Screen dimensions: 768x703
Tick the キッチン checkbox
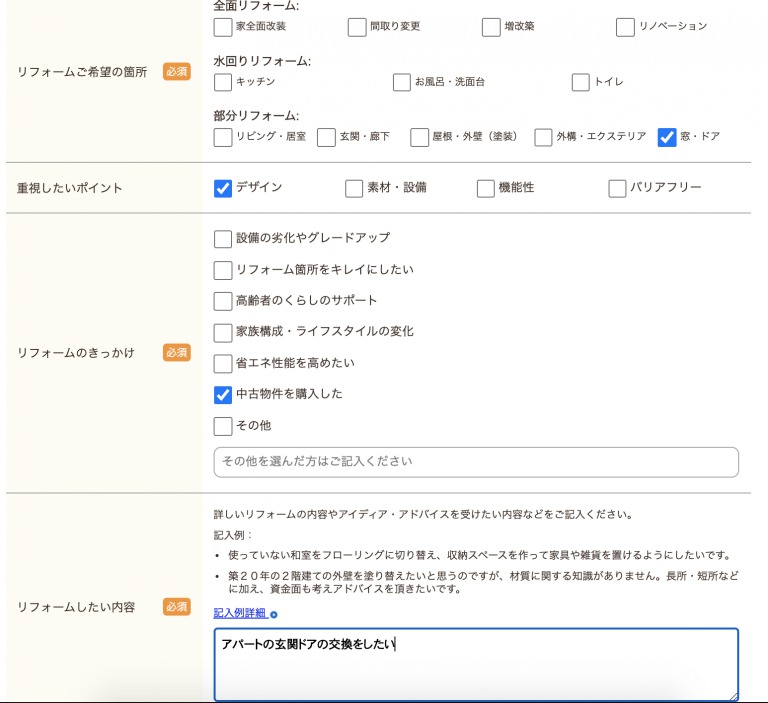(223, 82)
